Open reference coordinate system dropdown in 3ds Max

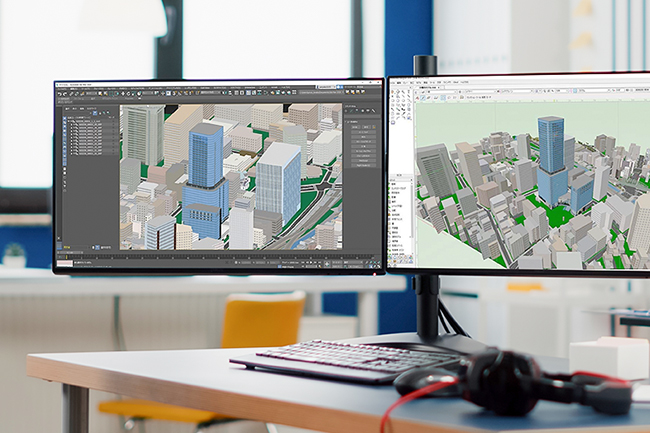148,94
